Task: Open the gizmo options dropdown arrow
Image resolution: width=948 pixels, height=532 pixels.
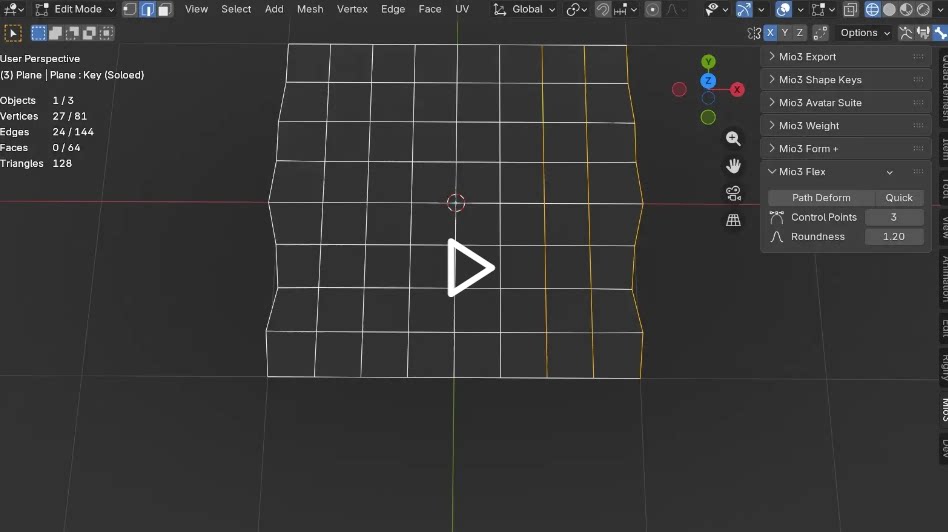Action: 761,9
